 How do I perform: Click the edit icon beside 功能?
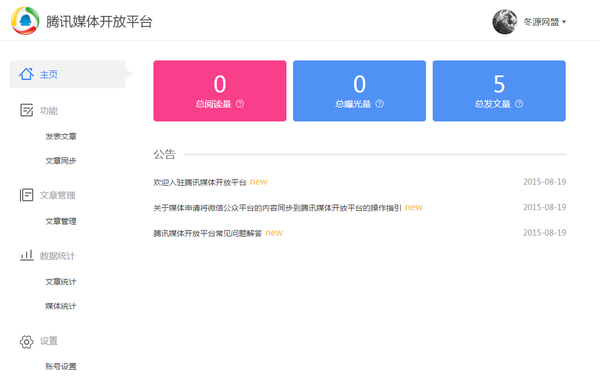pyautogui.click(x=26, y=110)
